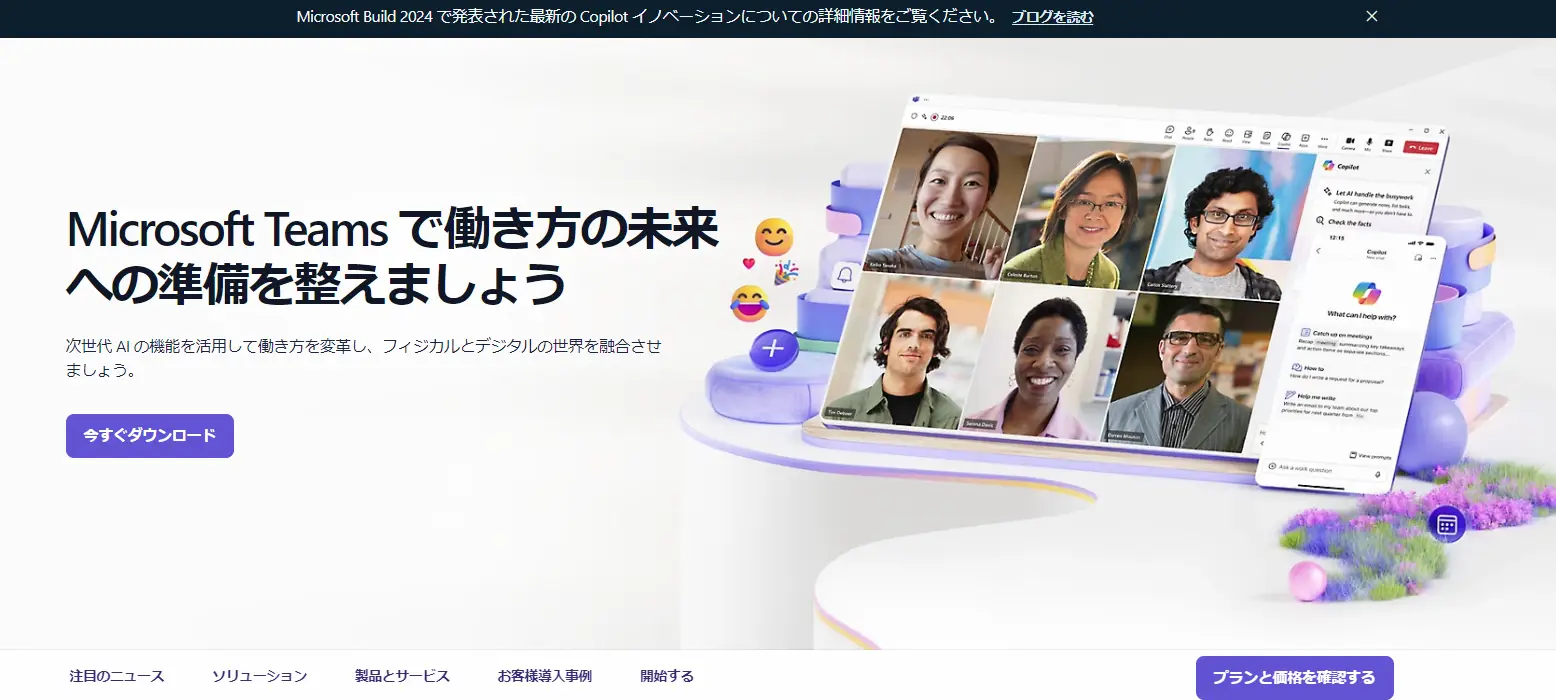Select "ソリューション" in the page navigation

coord(260,676)
